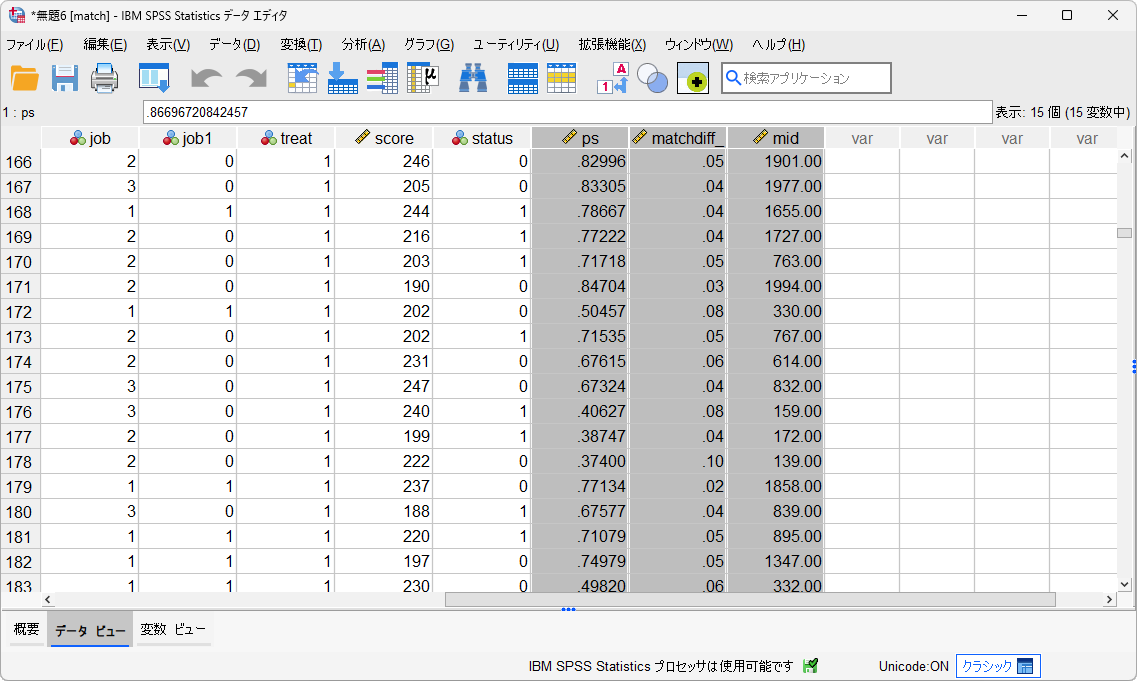
Task: Click the vertical scrollbar down arrow
Action: tap(1125, 584)
